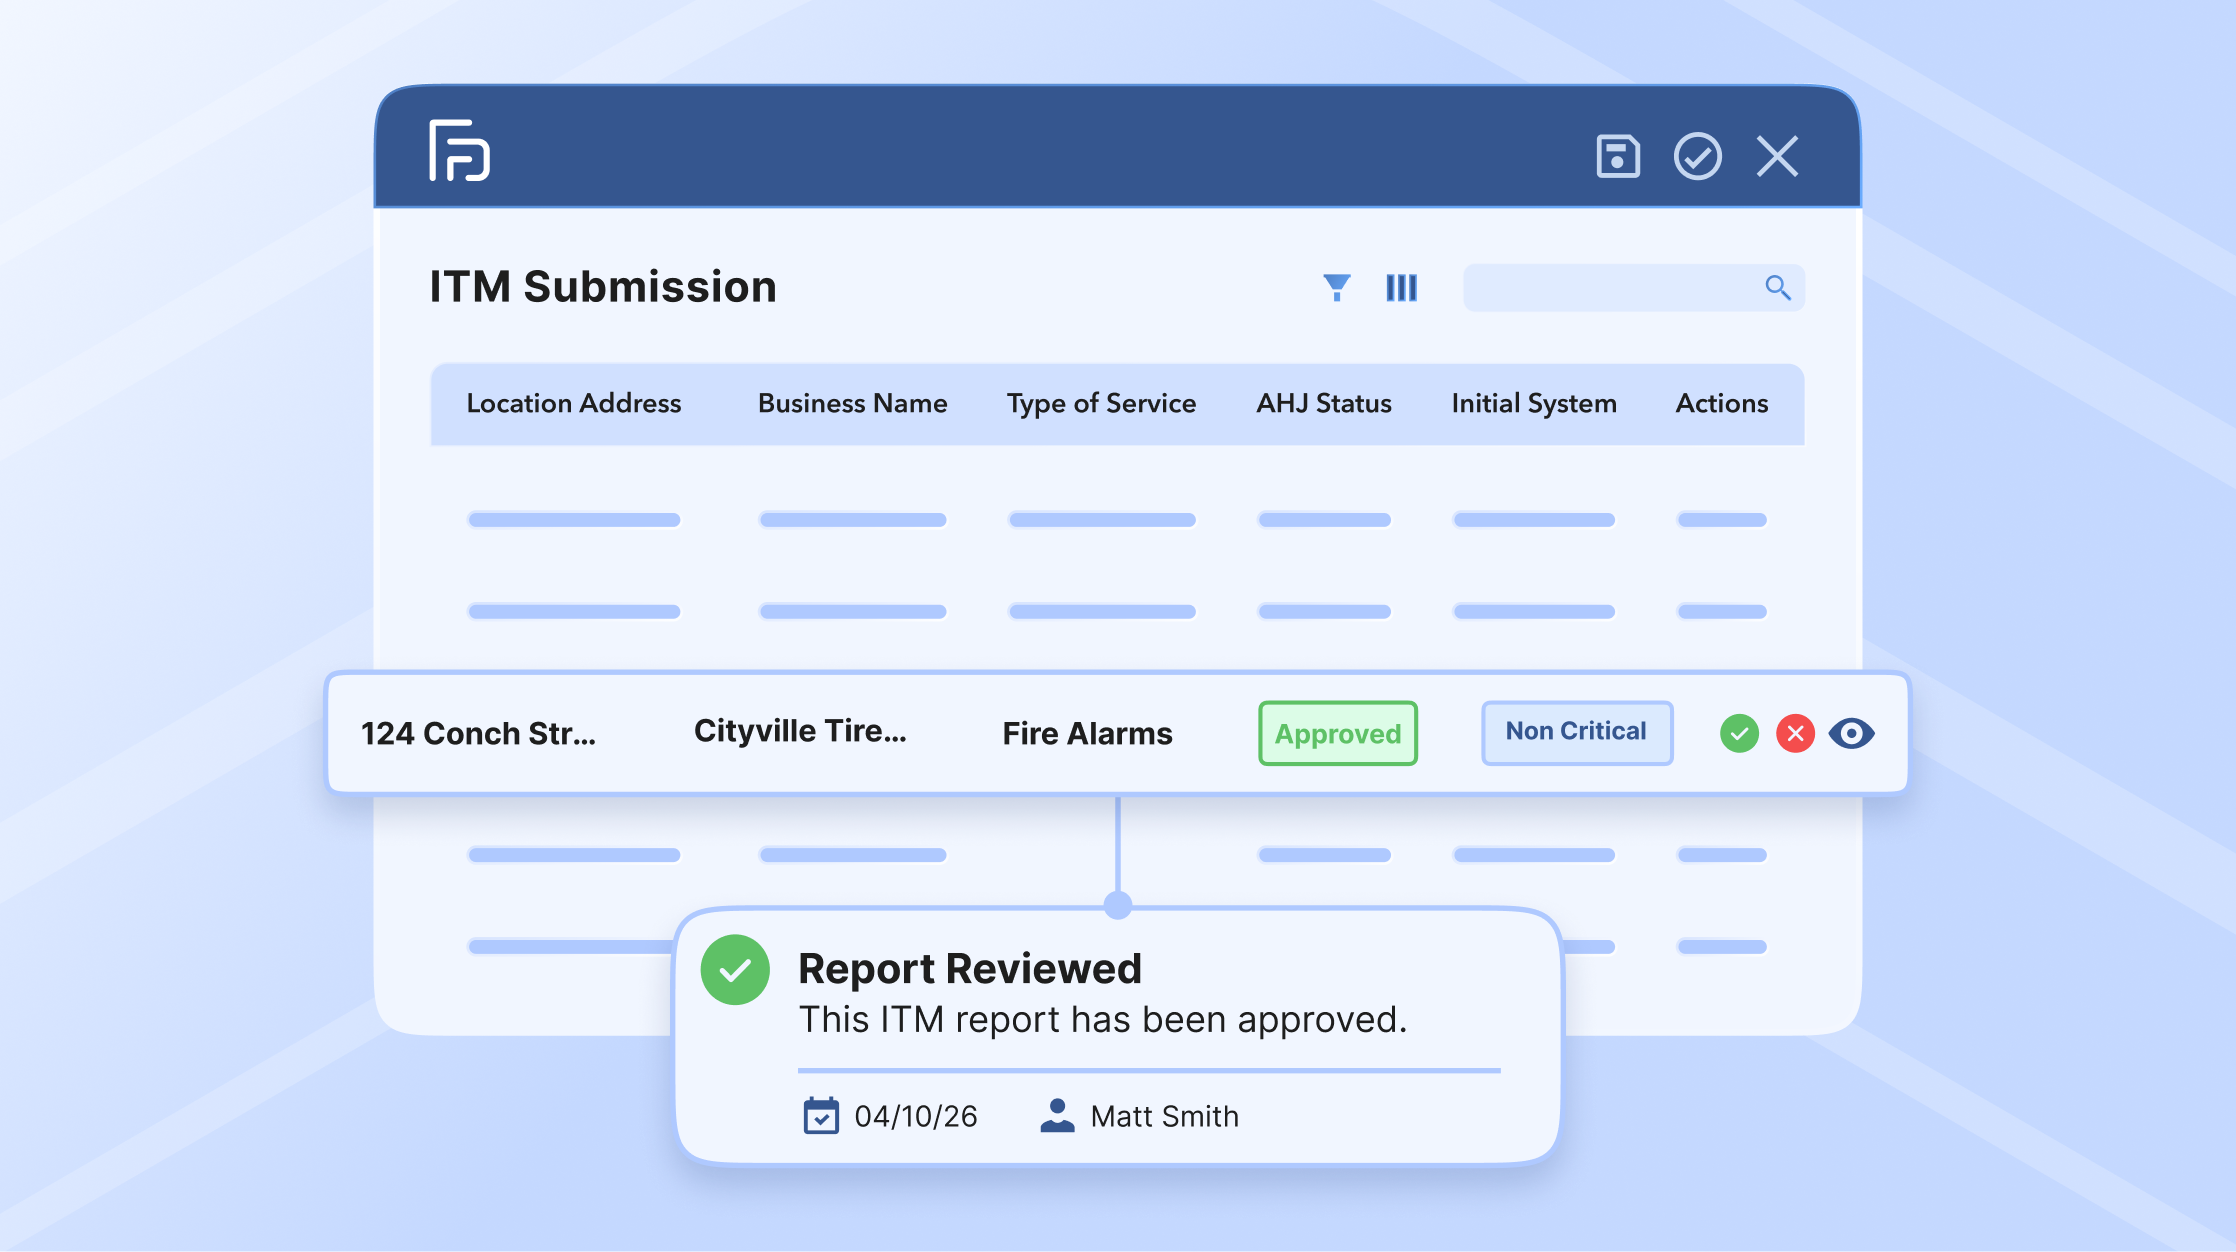Screen dimensions: 2236x1252
Task: Select the Cityville Tire... business cell
Action: (x=800, y=731)
